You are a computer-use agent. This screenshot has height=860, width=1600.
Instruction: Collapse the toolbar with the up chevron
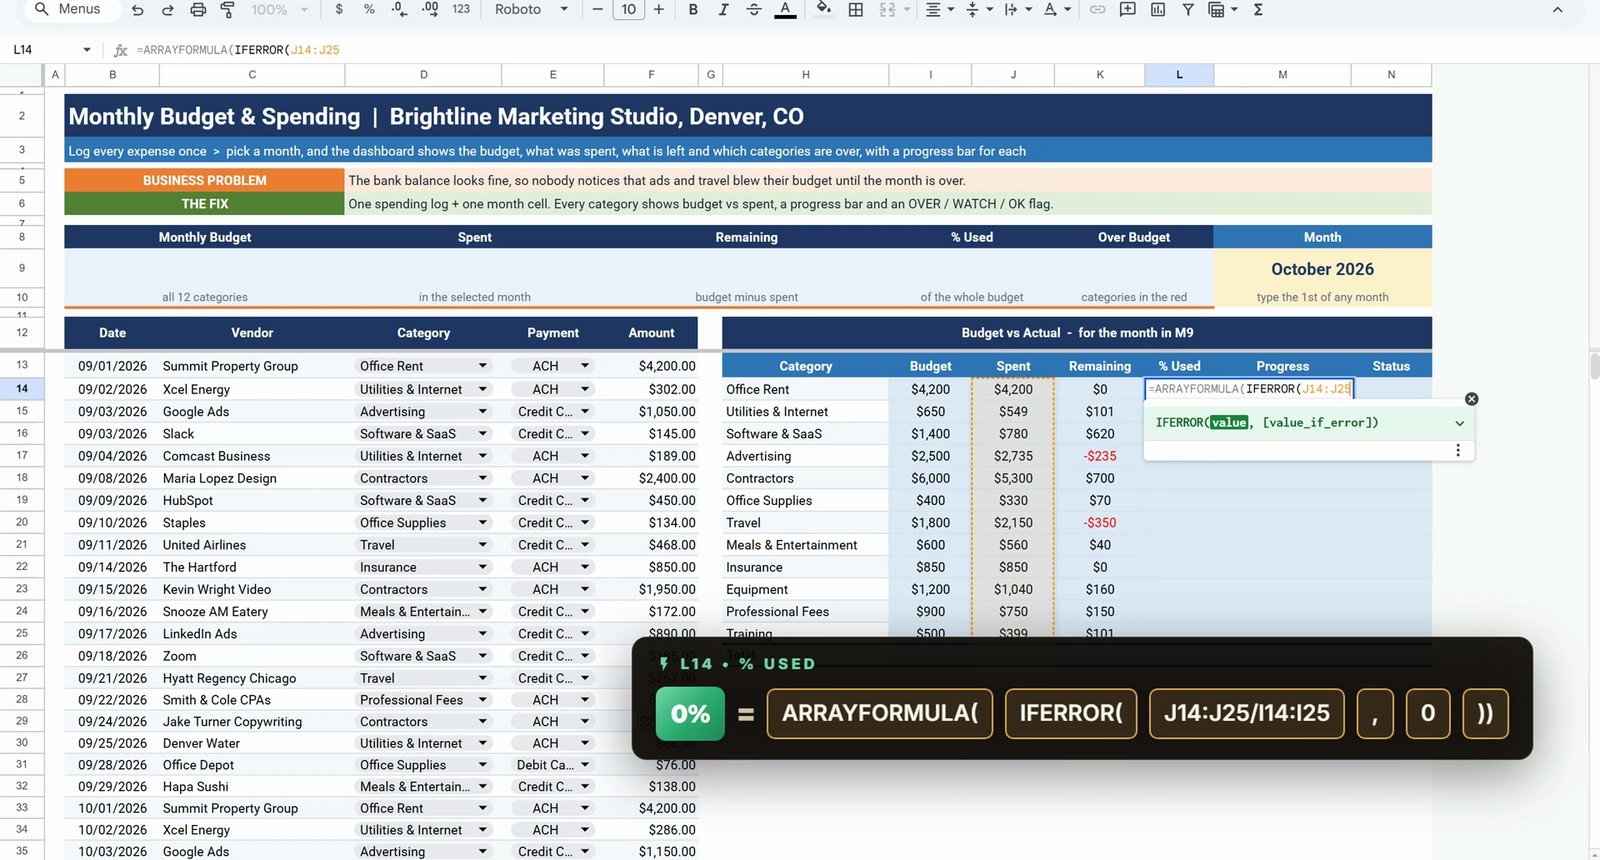tap(1557, 9)
